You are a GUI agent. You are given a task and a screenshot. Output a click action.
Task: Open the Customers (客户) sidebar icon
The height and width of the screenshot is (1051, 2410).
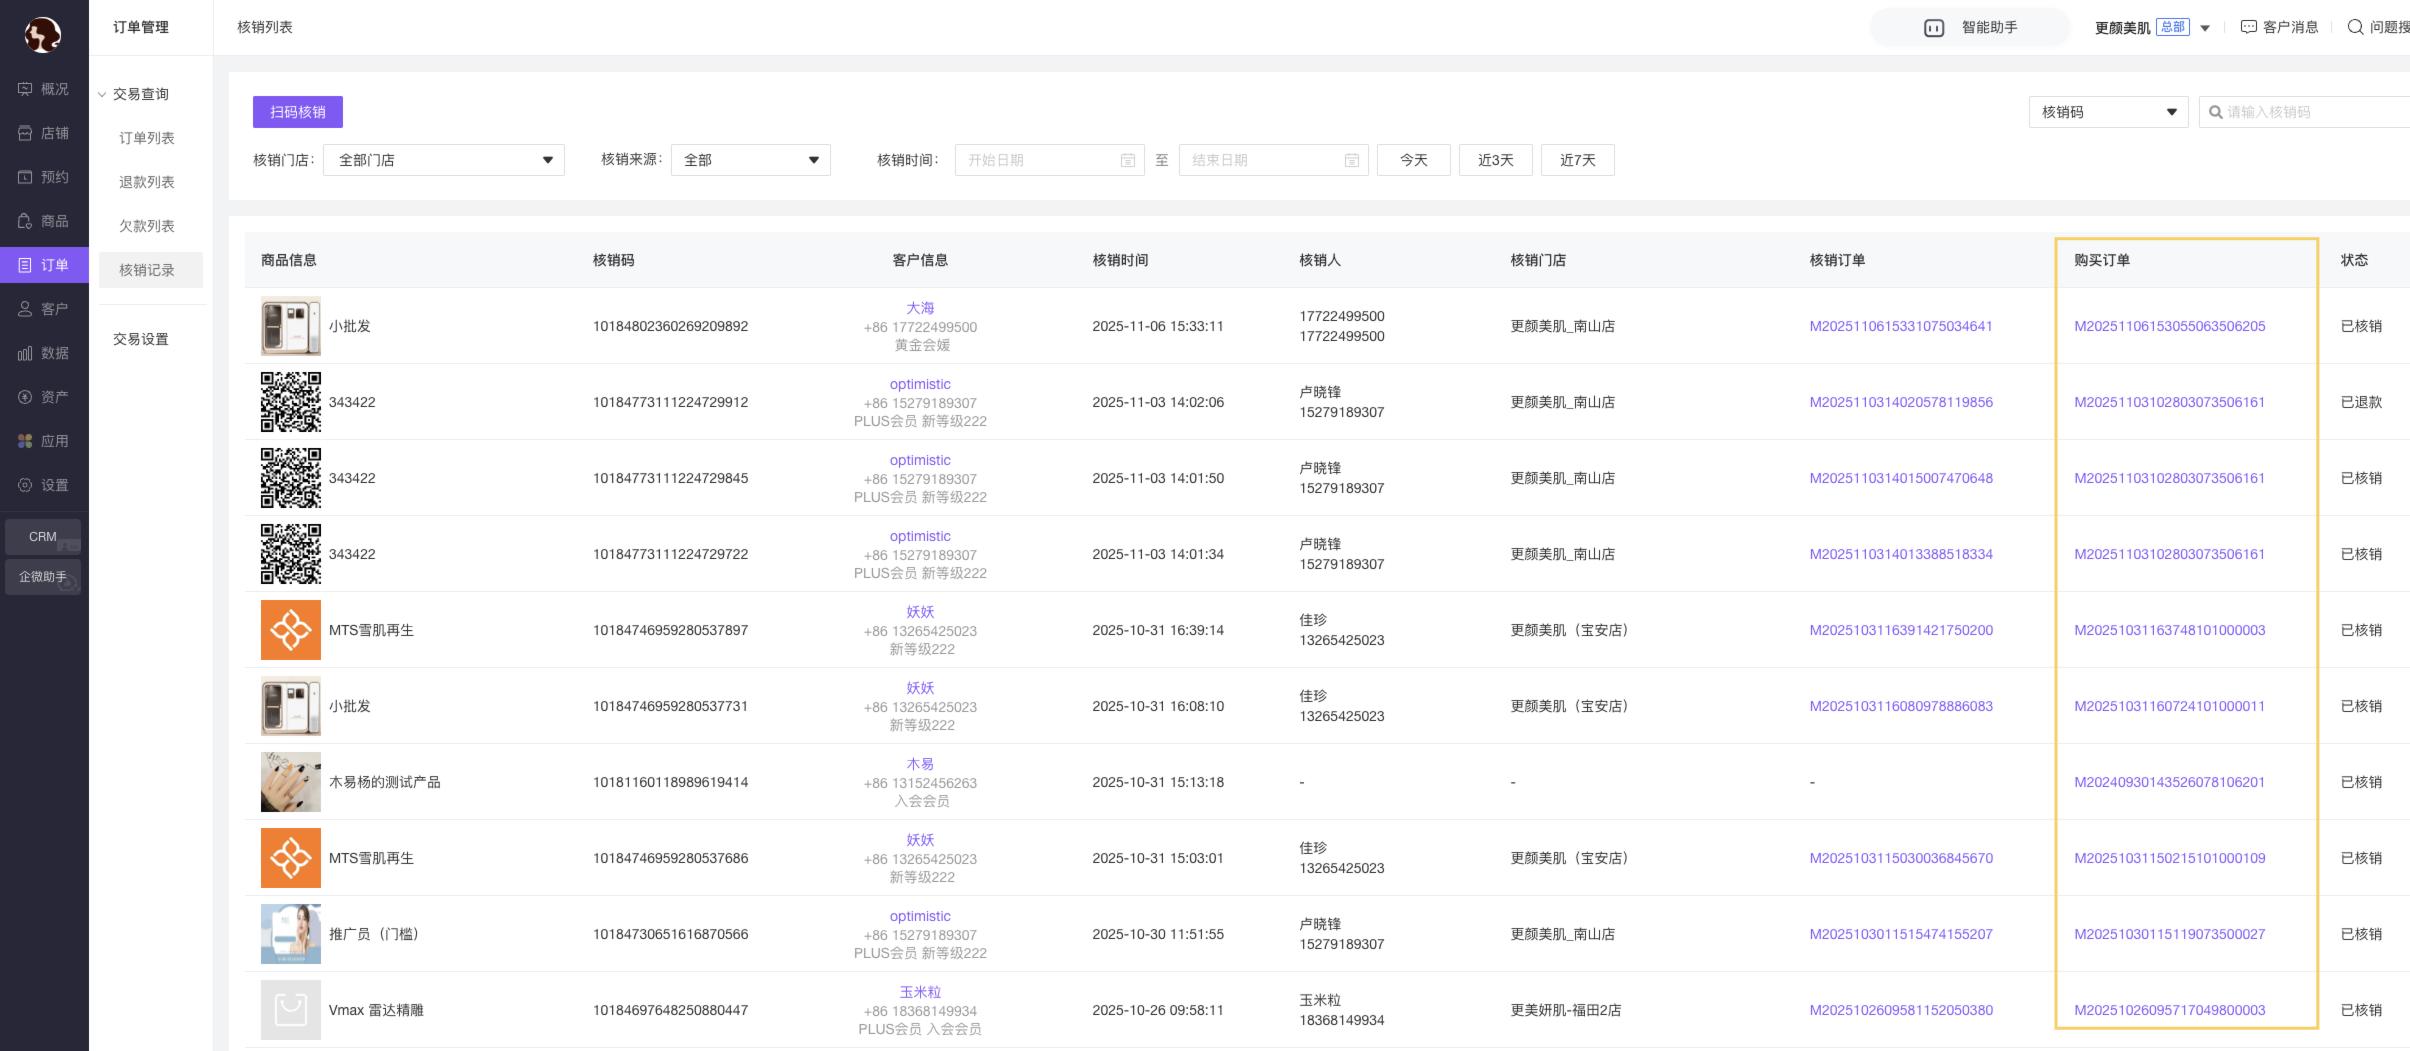coord(25,309)
